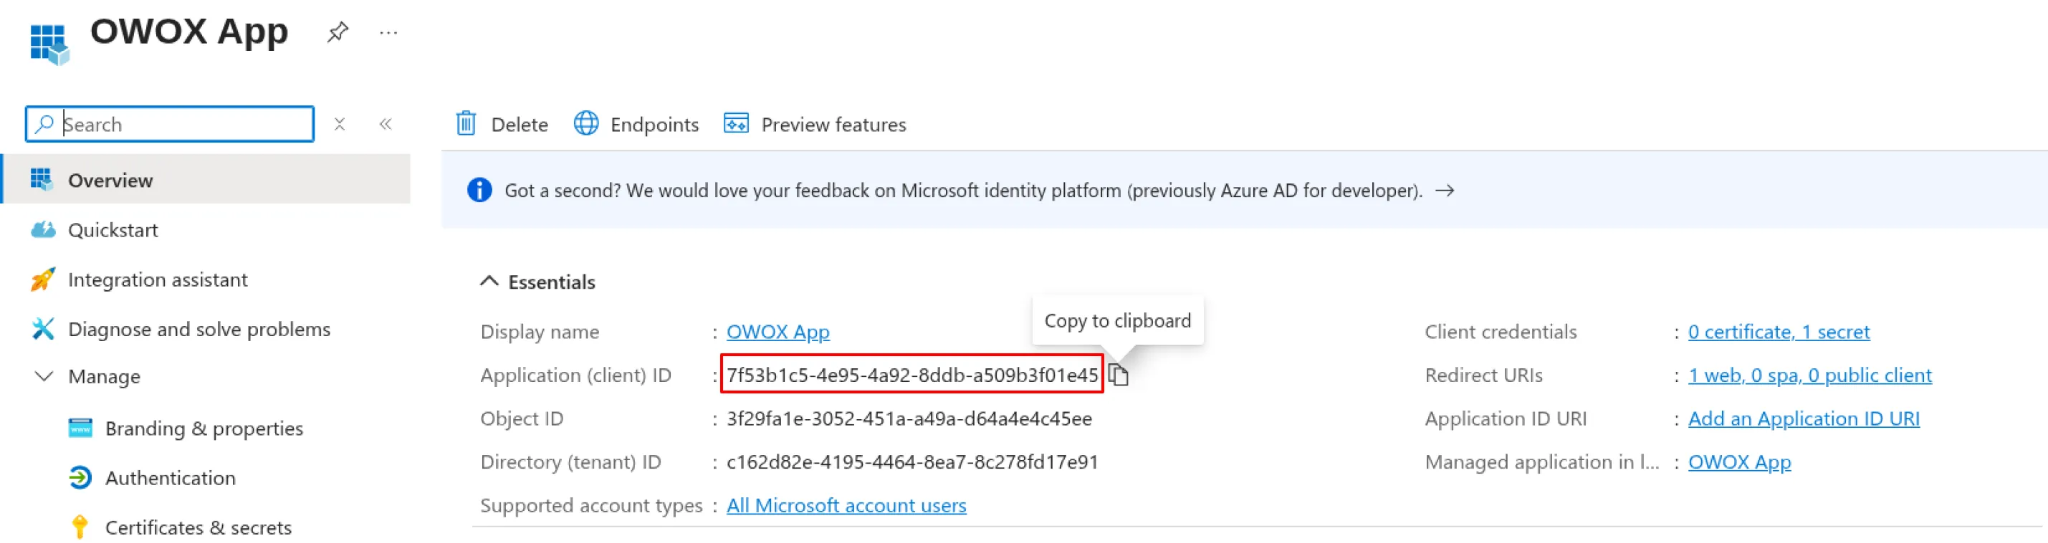Viewport: 2048px width, 543px height.
Task: Click the feedback banner info icon
Action: point(480,190)
